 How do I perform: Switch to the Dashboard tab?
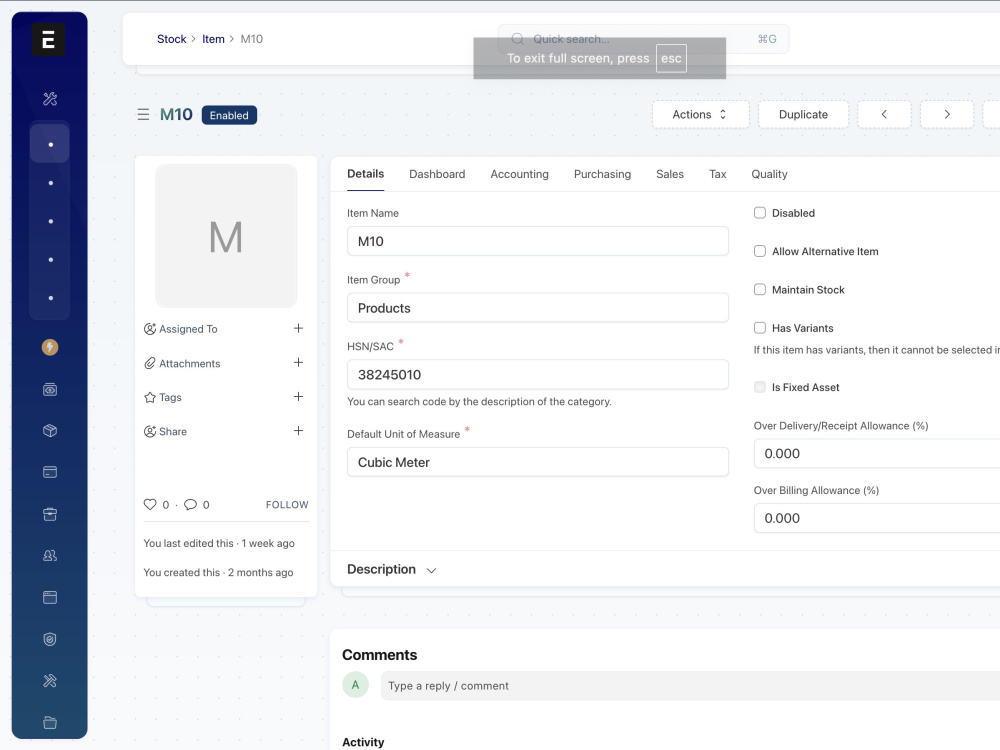(437, 174)
